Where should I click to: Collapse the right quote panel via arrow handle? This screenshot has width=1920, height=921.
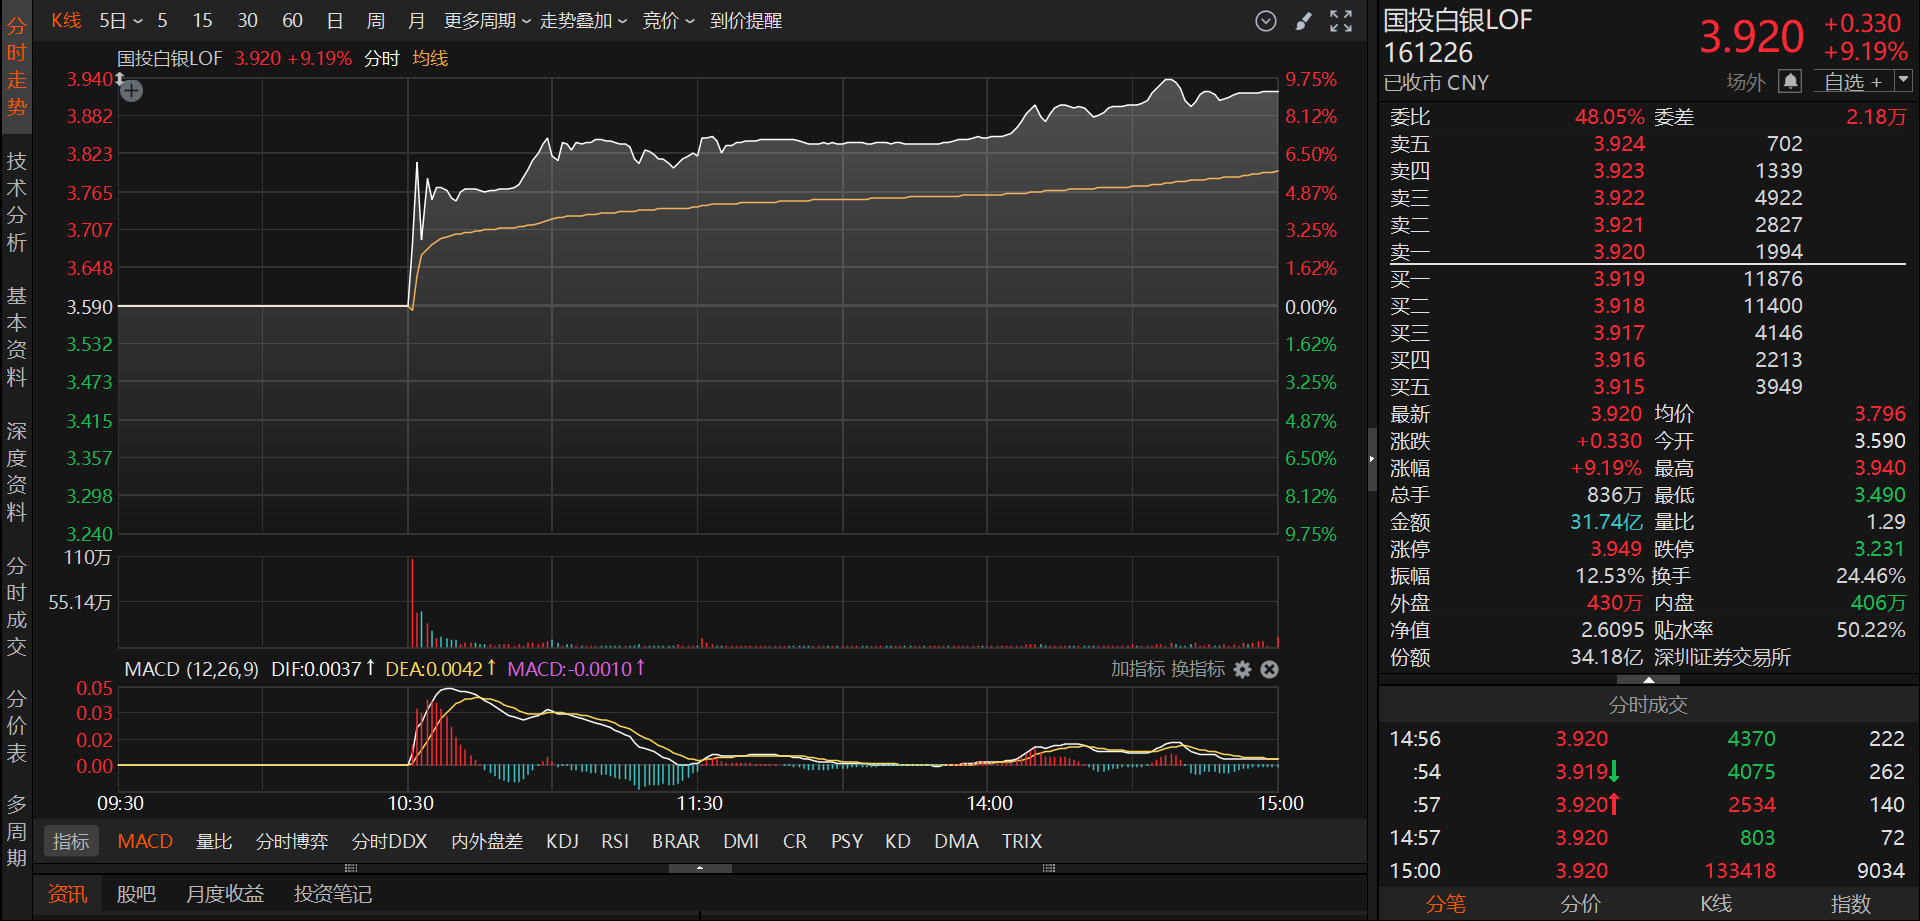click(x=1372, y=459)
